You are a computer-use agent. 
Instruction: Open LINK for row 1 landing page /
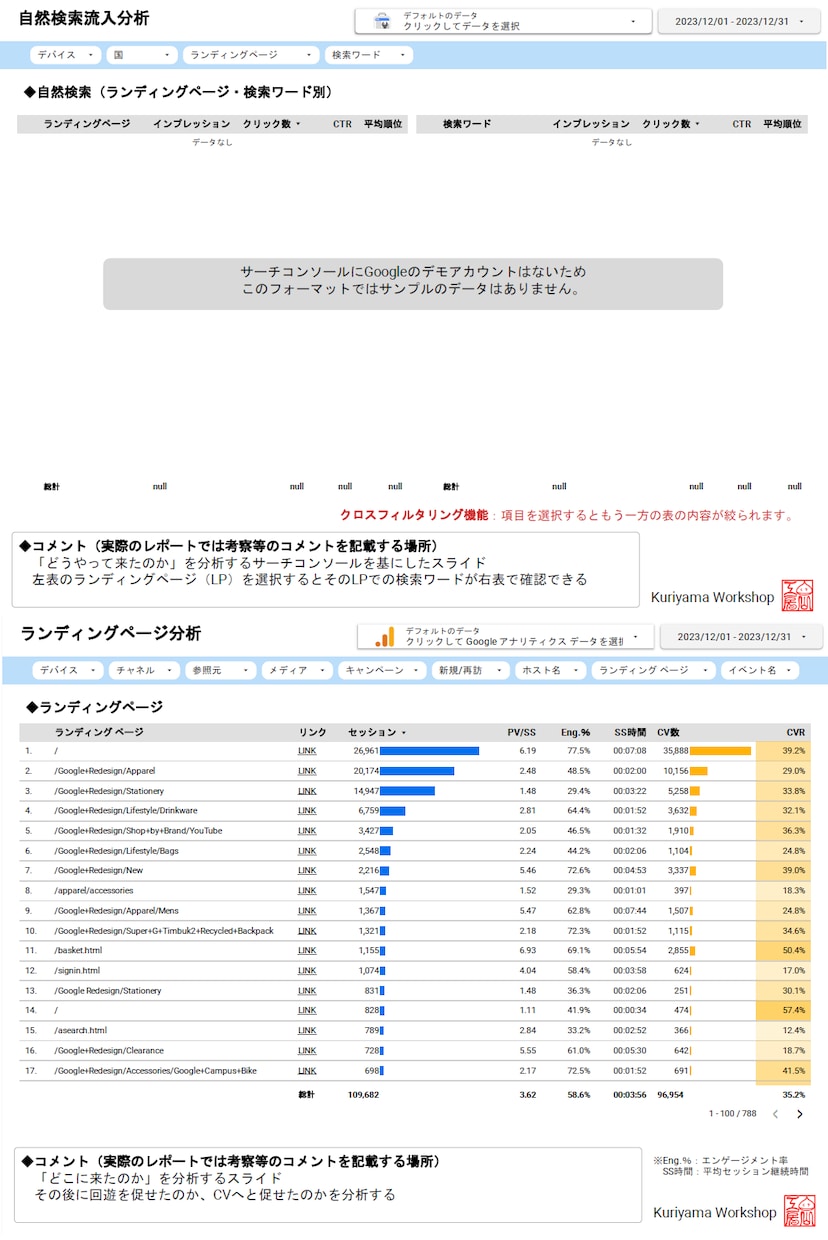[x=307, y=751]
